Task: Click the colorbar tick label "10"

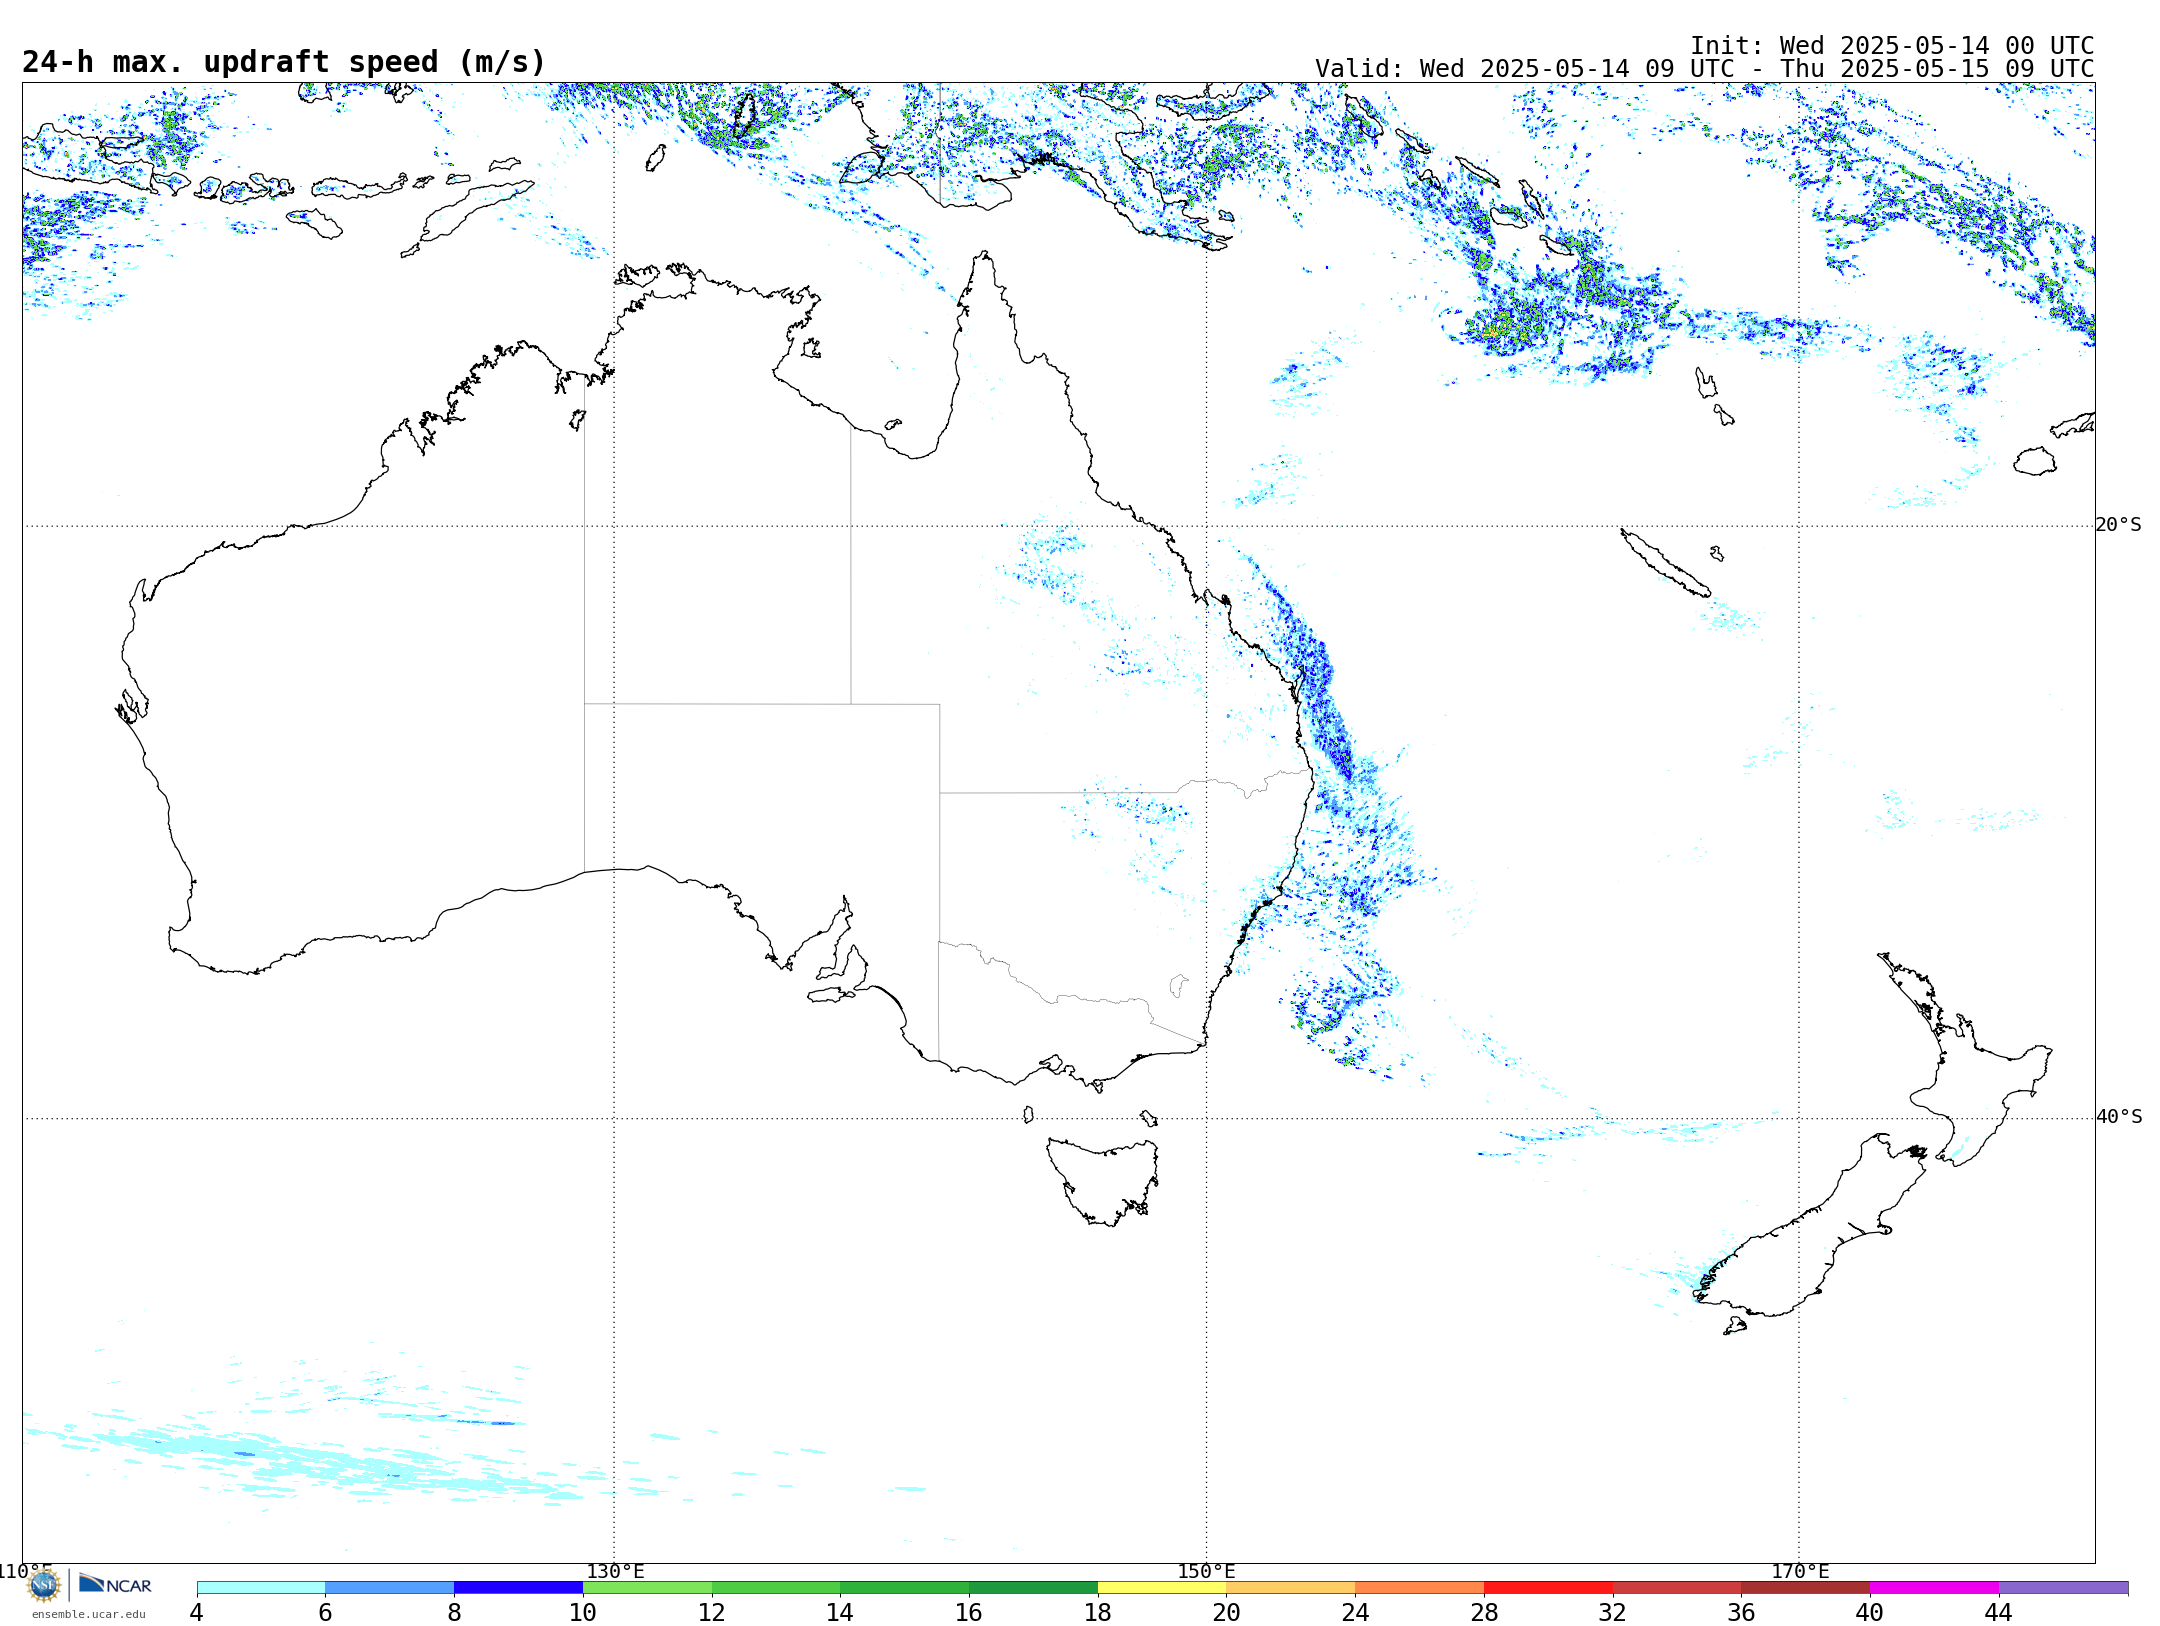Action: click(x=583, y=1613)
